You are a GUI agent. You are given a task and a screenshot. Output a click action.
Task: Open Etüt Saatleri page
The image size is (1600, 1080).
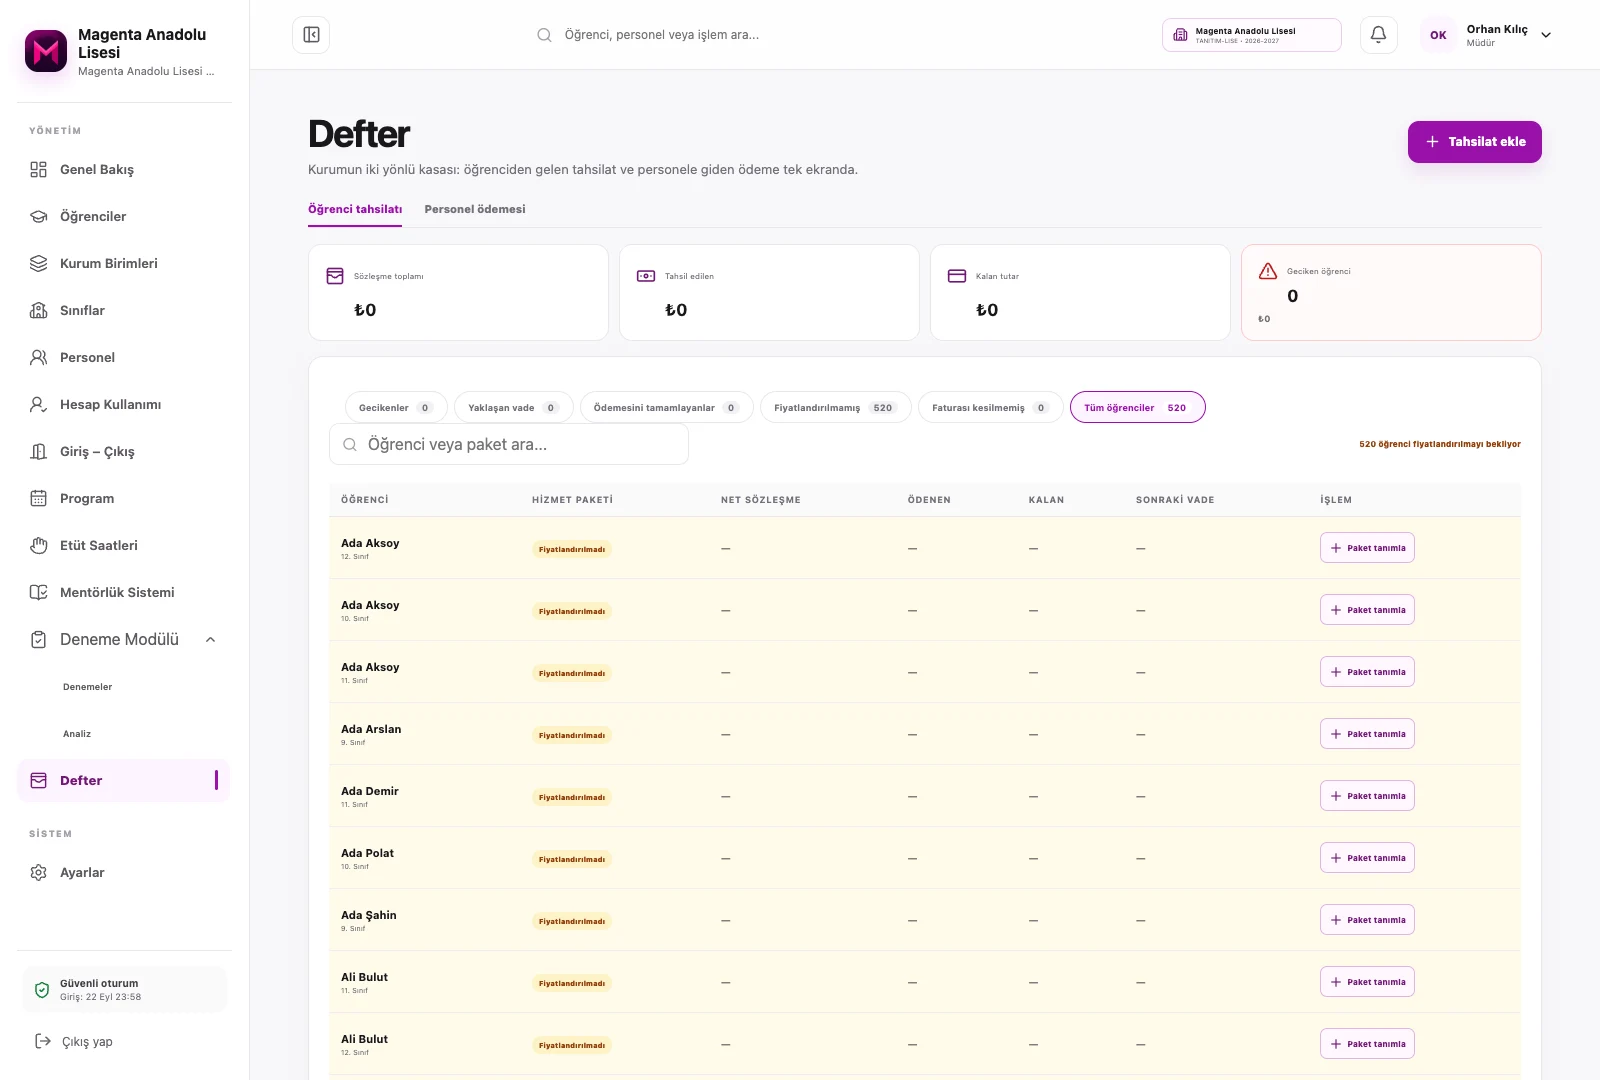(124, 545)
